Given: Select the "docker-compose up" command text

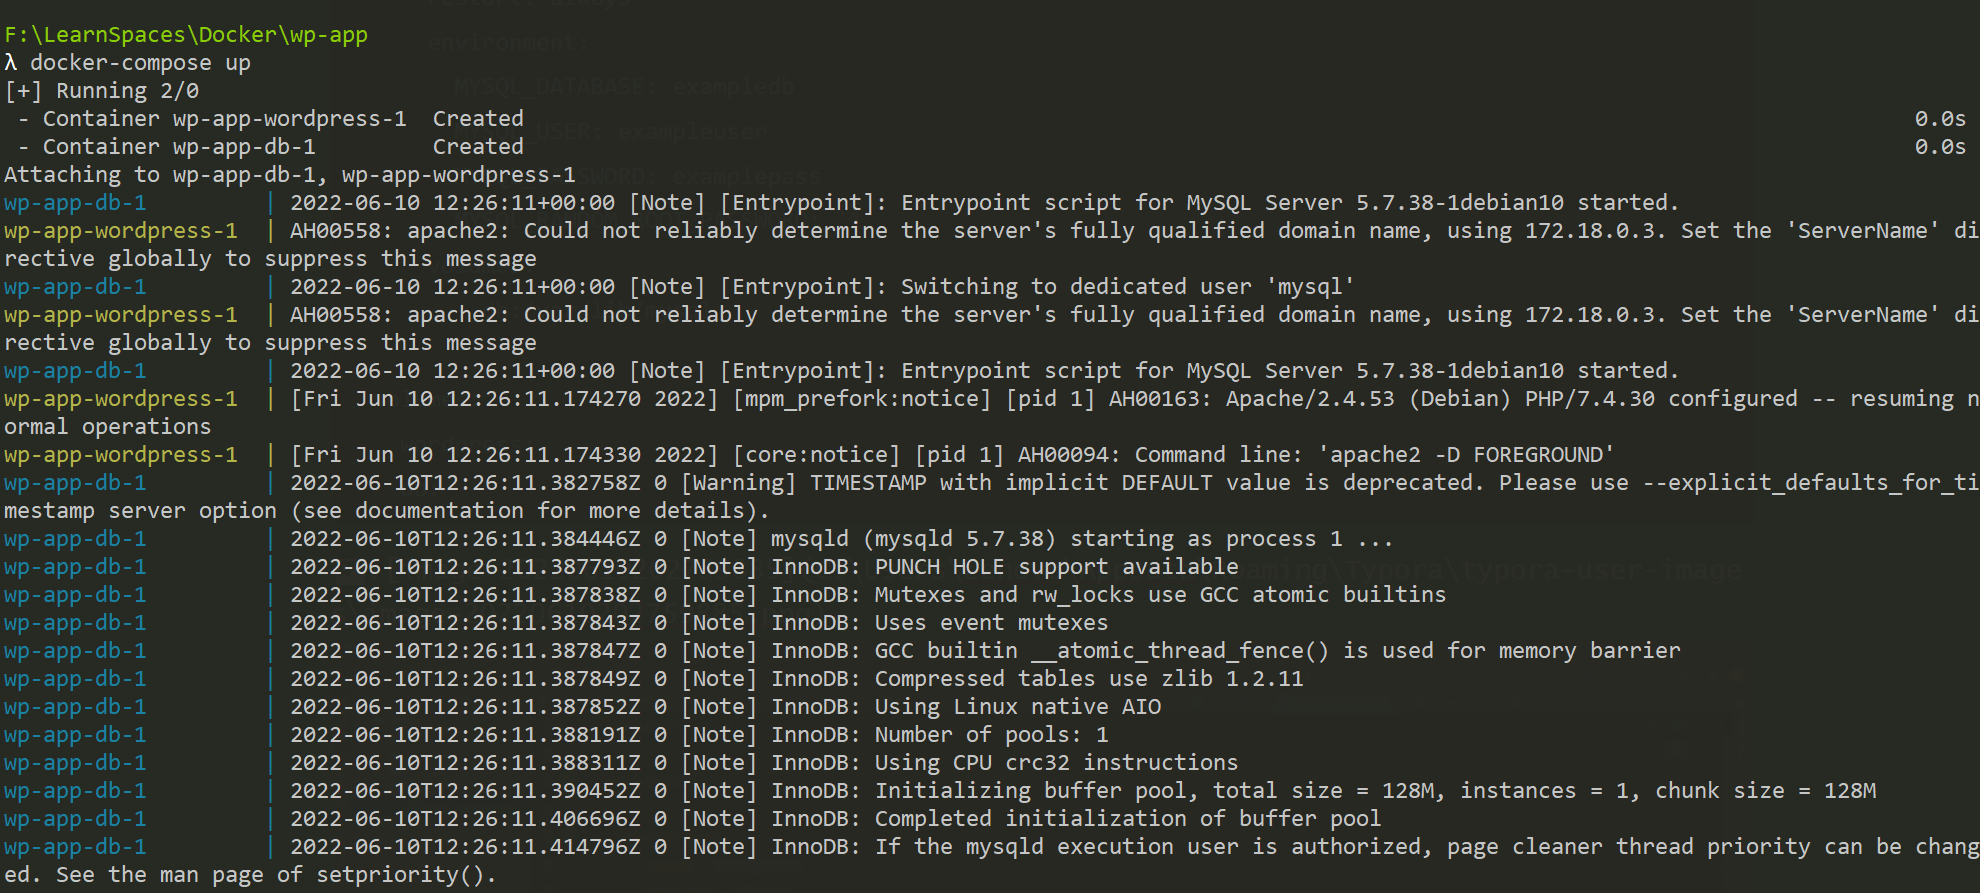Looking at the screenshot, I should (x=140, y=63).
